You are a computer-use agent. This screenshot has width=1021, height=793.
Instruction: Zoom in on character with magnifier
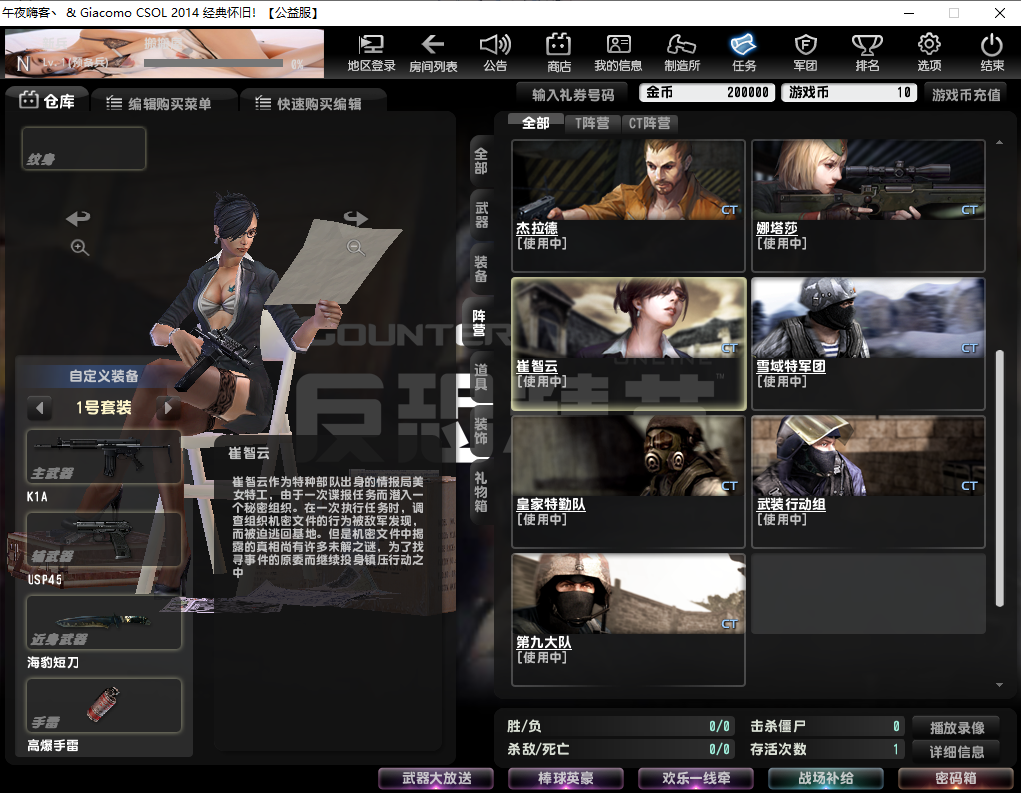point(80,248)
